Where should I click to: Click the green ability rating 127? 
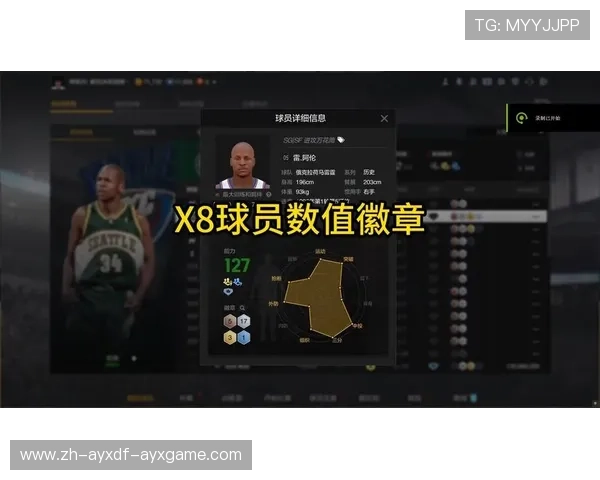237,265
